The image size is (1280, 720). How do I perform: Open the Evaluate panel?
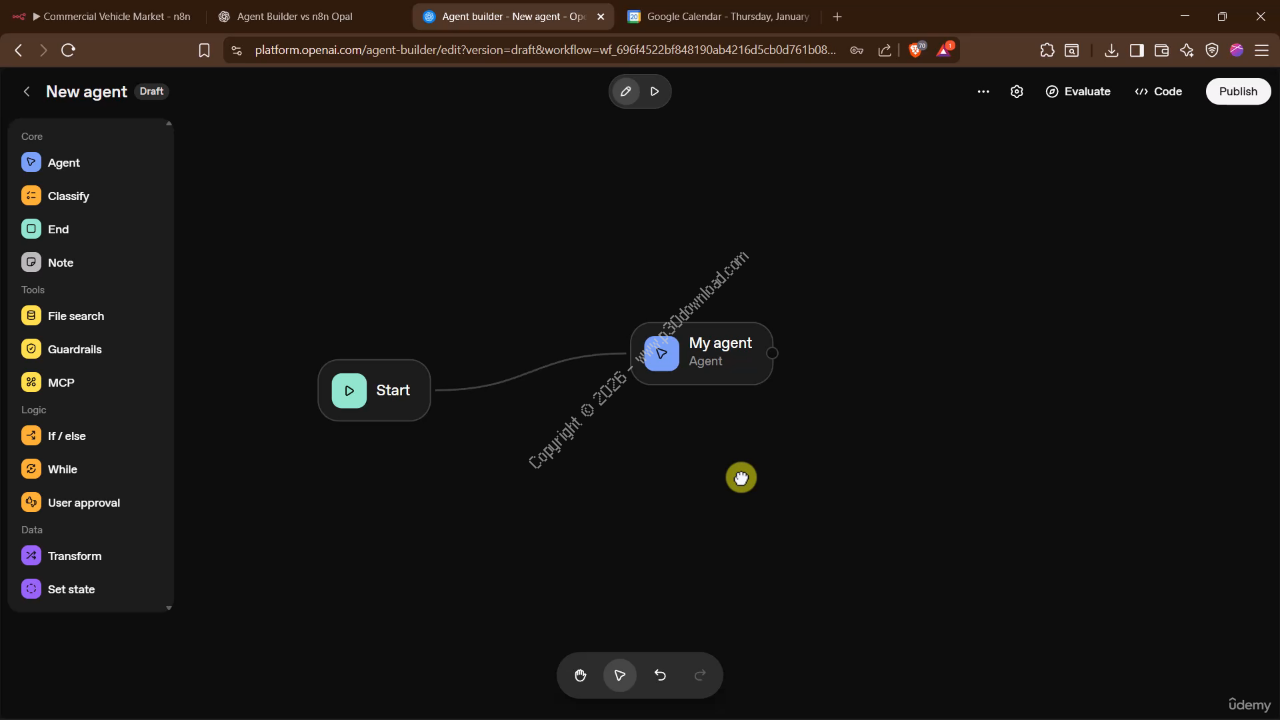click(x=1078, y=91)
